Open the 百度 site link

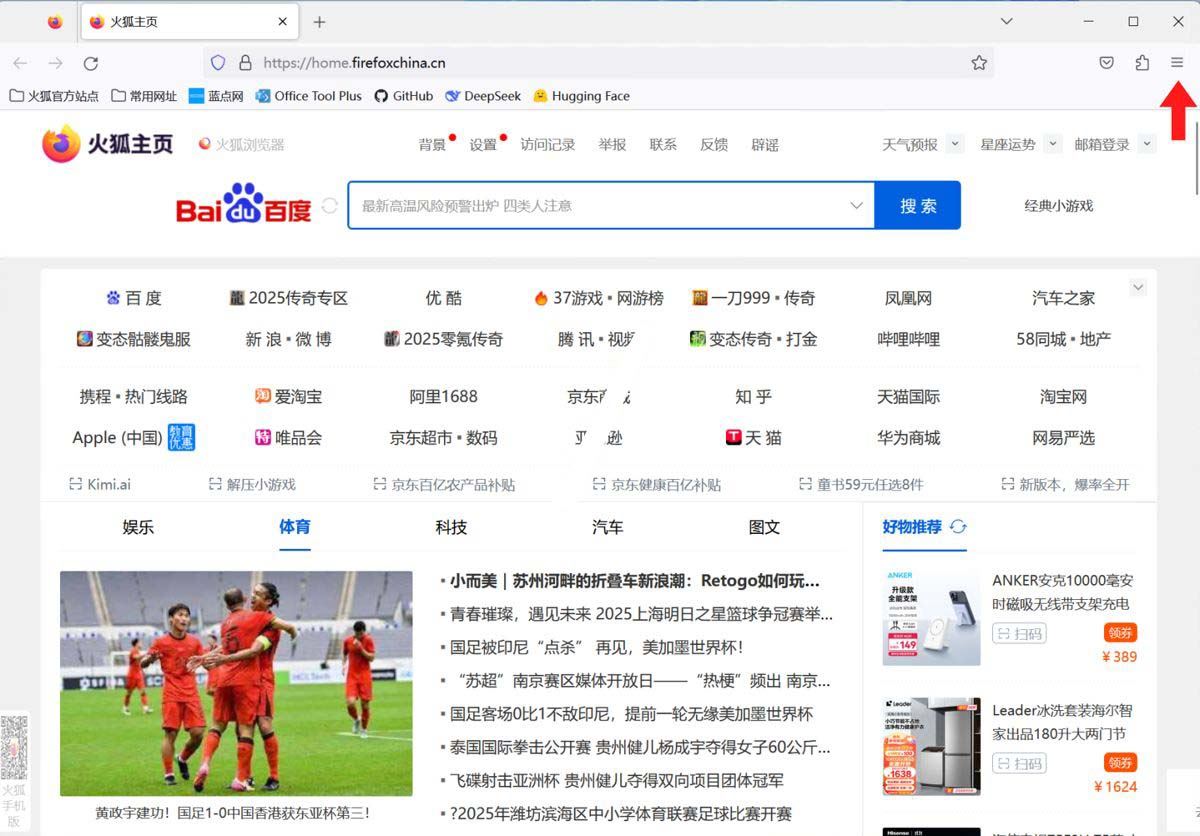pyautogui.click(x=133, y=298)
